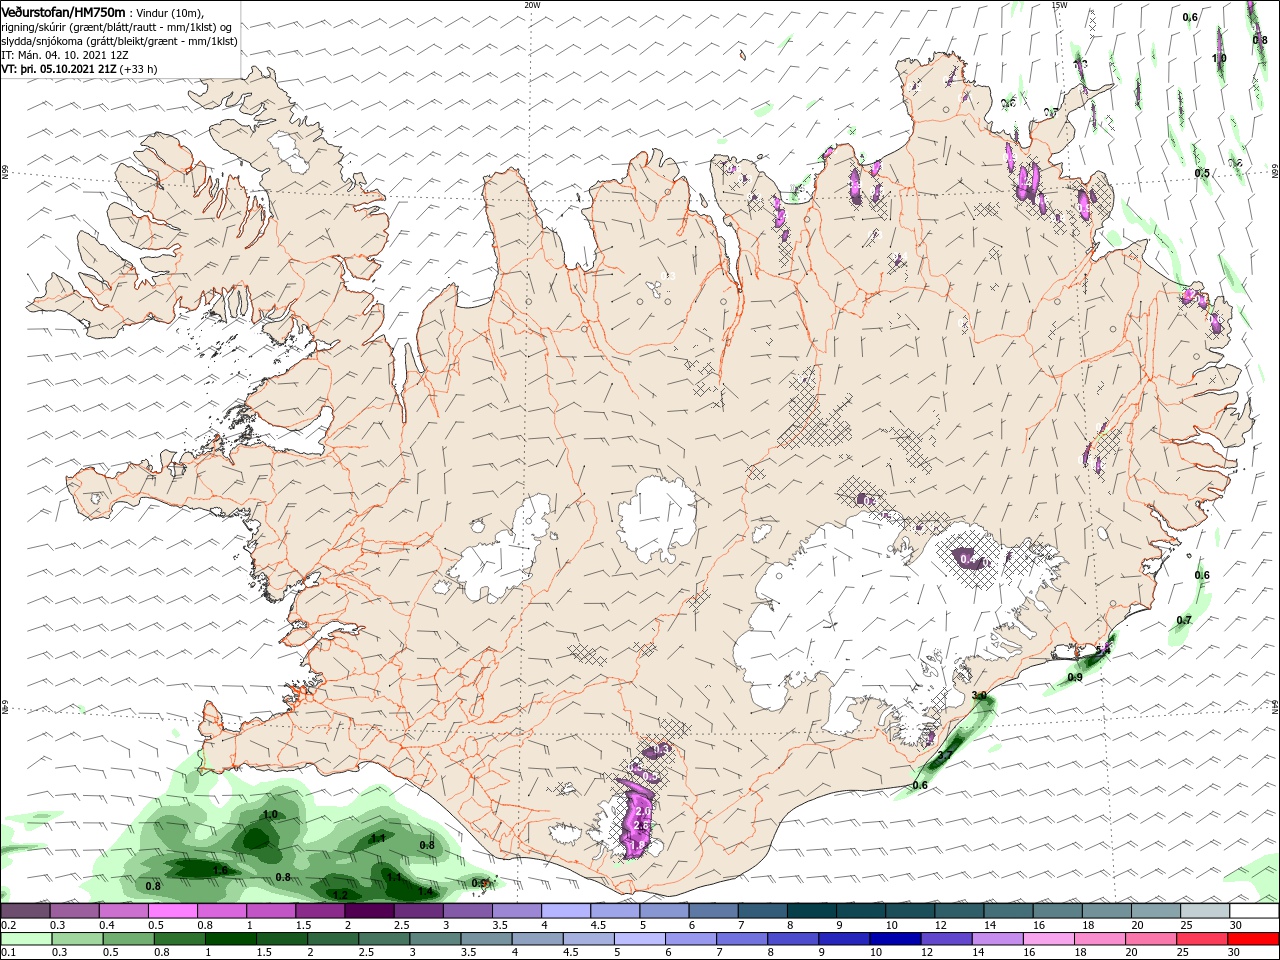Select the white 30 mm snow swatch
This screenshot has height=960, width=1280.
coord(1254,911)
